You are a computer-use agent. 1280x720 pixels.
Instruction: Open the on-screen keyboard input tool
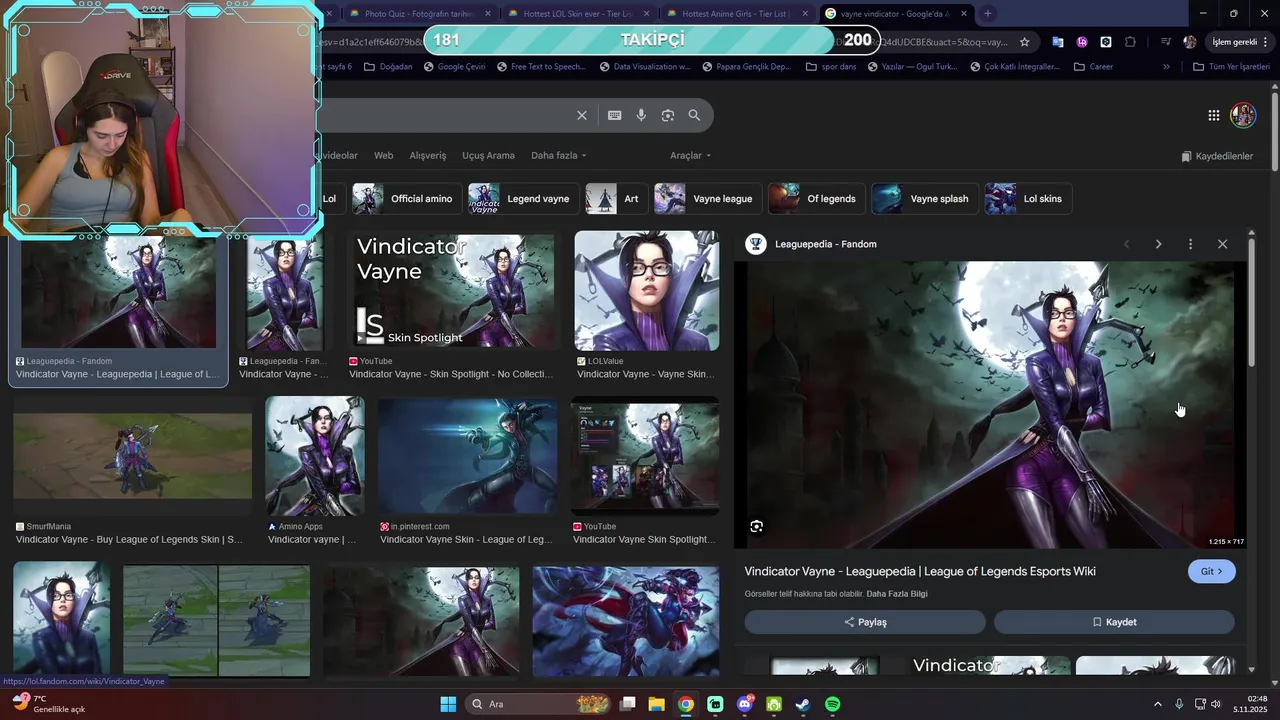[x=615, y=115]
